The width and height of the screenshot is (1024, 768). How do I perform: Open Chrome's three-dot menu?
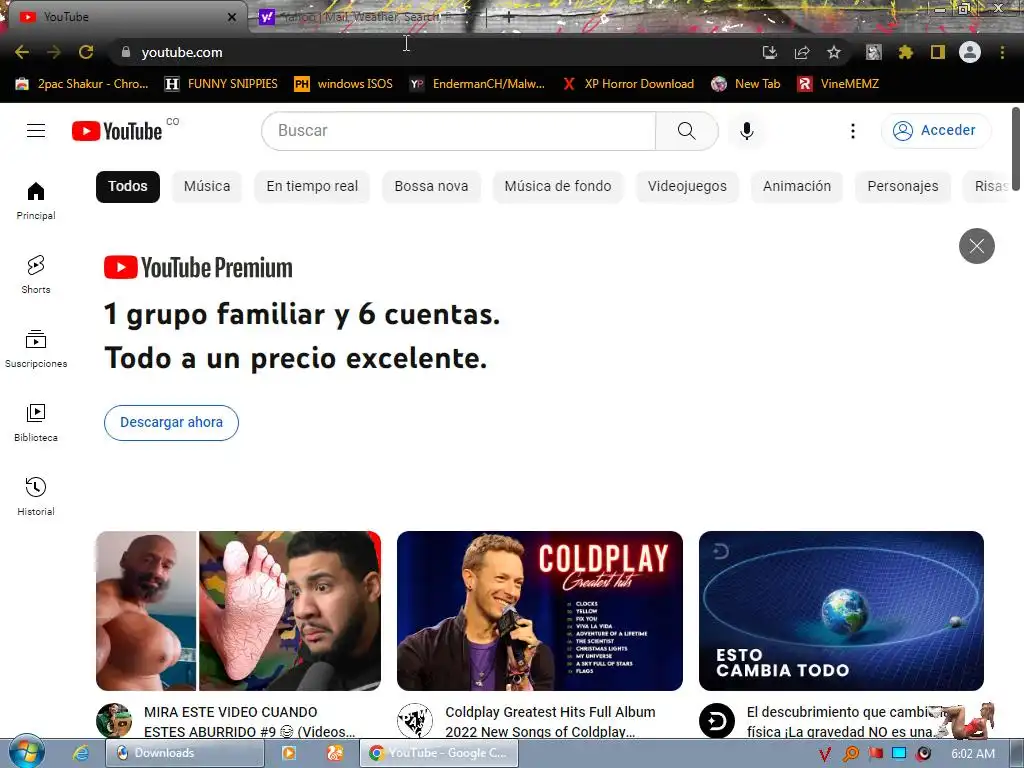(x=1002, y=52)
